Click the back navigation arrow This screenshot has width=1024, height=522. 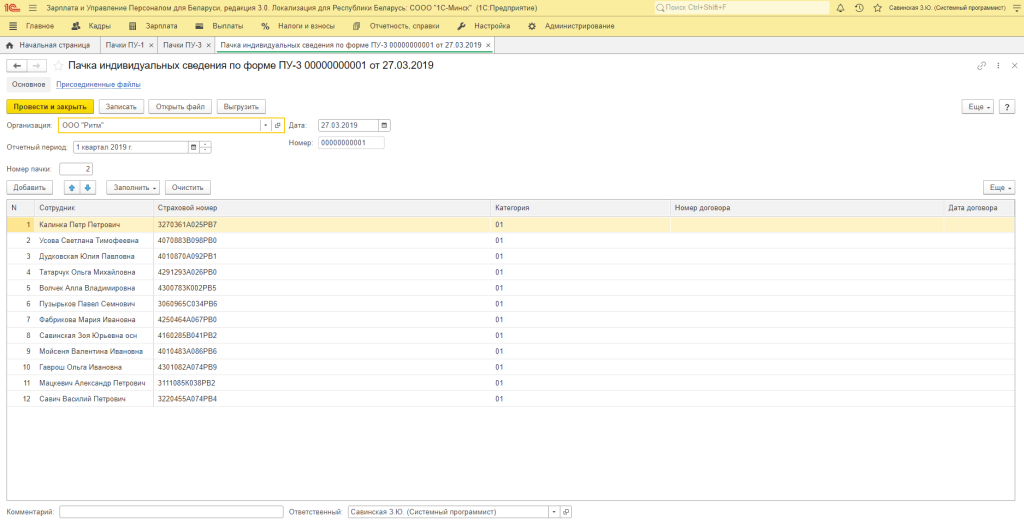17,65
